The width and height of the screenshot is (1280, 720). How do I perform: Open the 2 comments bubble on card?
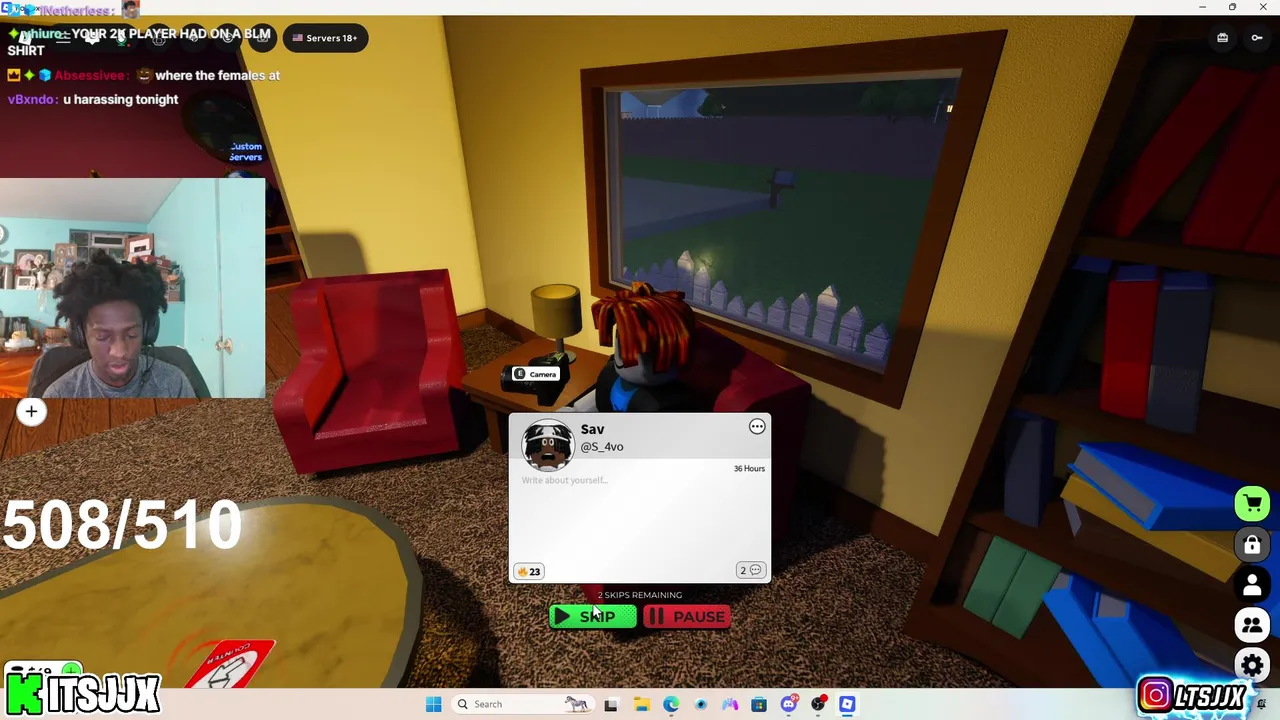coord(751,570)
